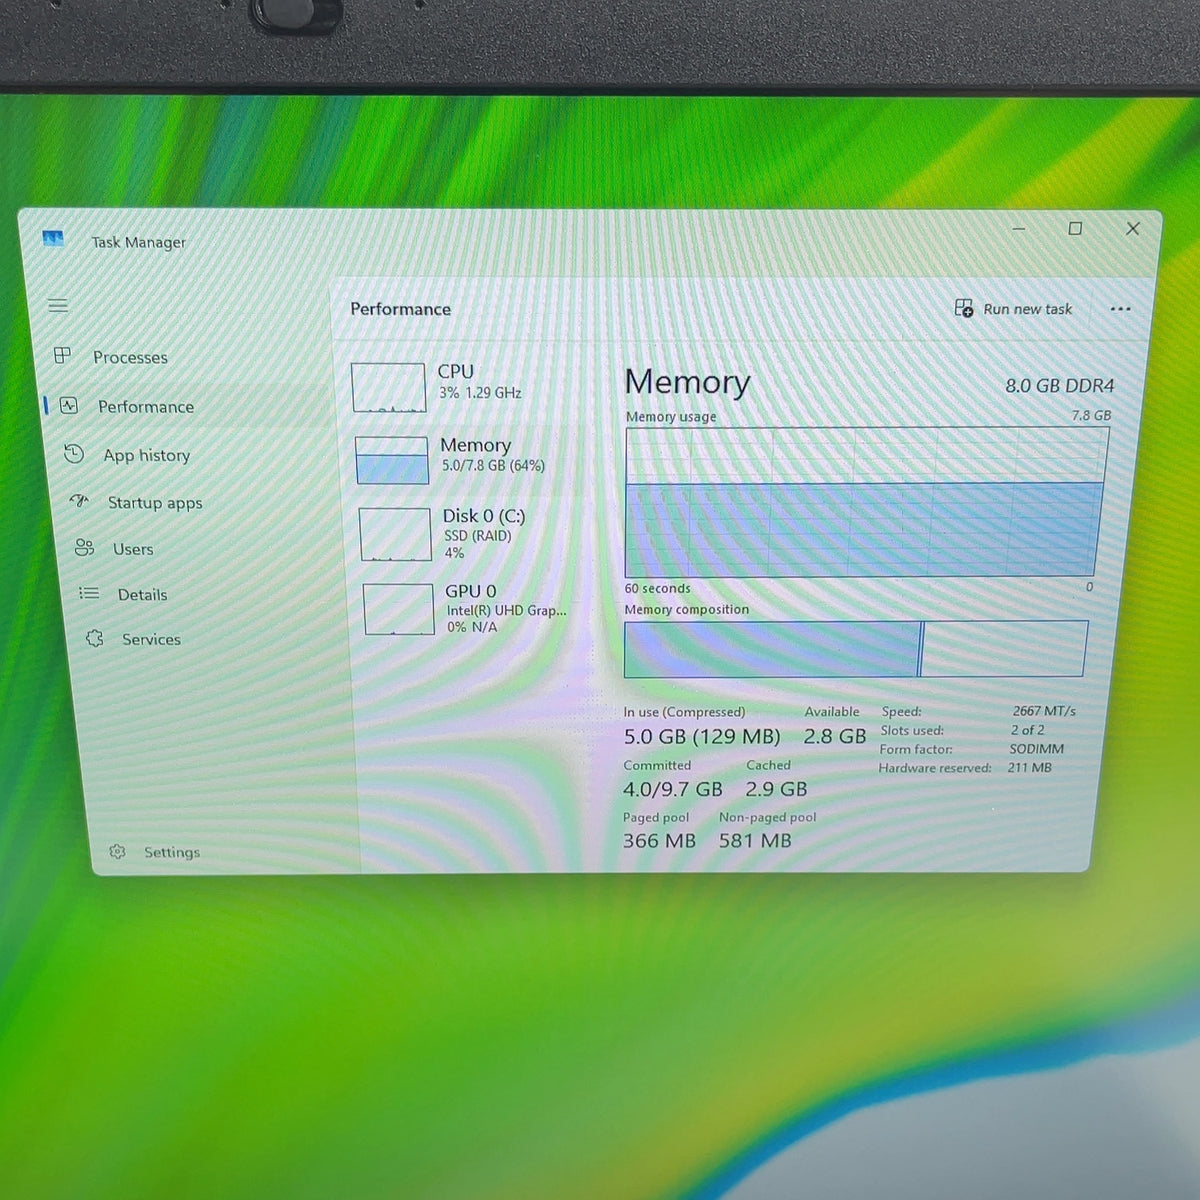Switch to Startup apps page
This screenshot has height=1200, width=1200.
(x=155, y=502)
